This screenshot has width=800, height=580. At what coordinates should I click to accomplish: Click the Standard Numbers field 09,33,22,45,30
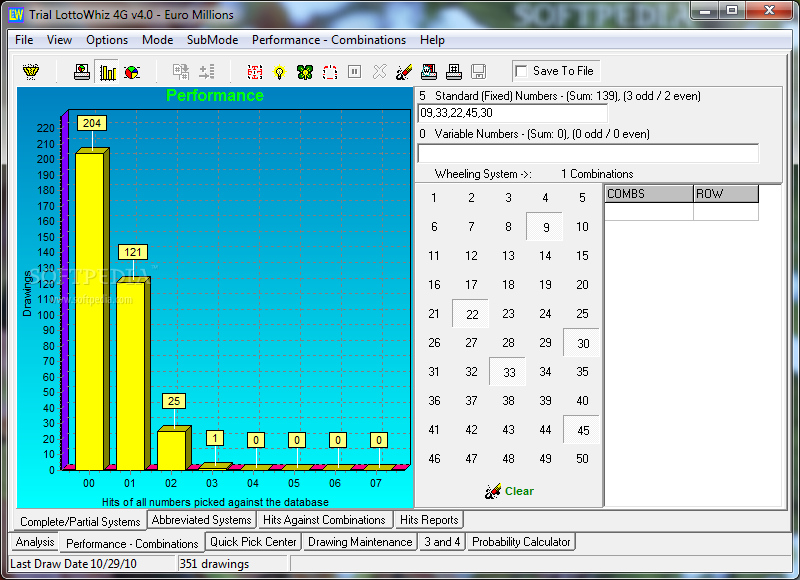pyautogui.click(x=512, y=113)
